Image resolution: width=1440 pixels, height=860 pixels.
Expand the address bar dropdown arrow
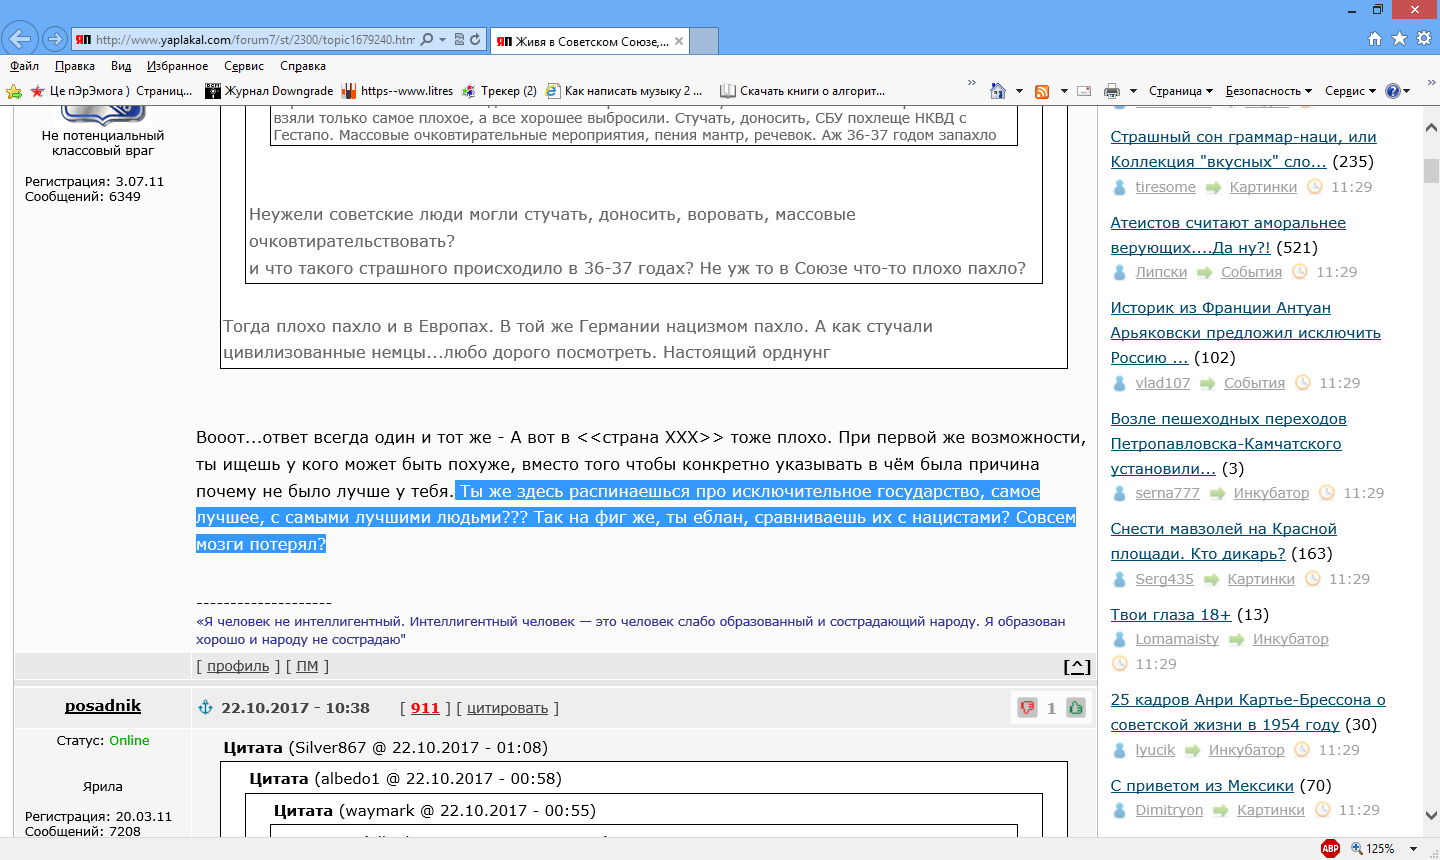(x=443, y=40)
